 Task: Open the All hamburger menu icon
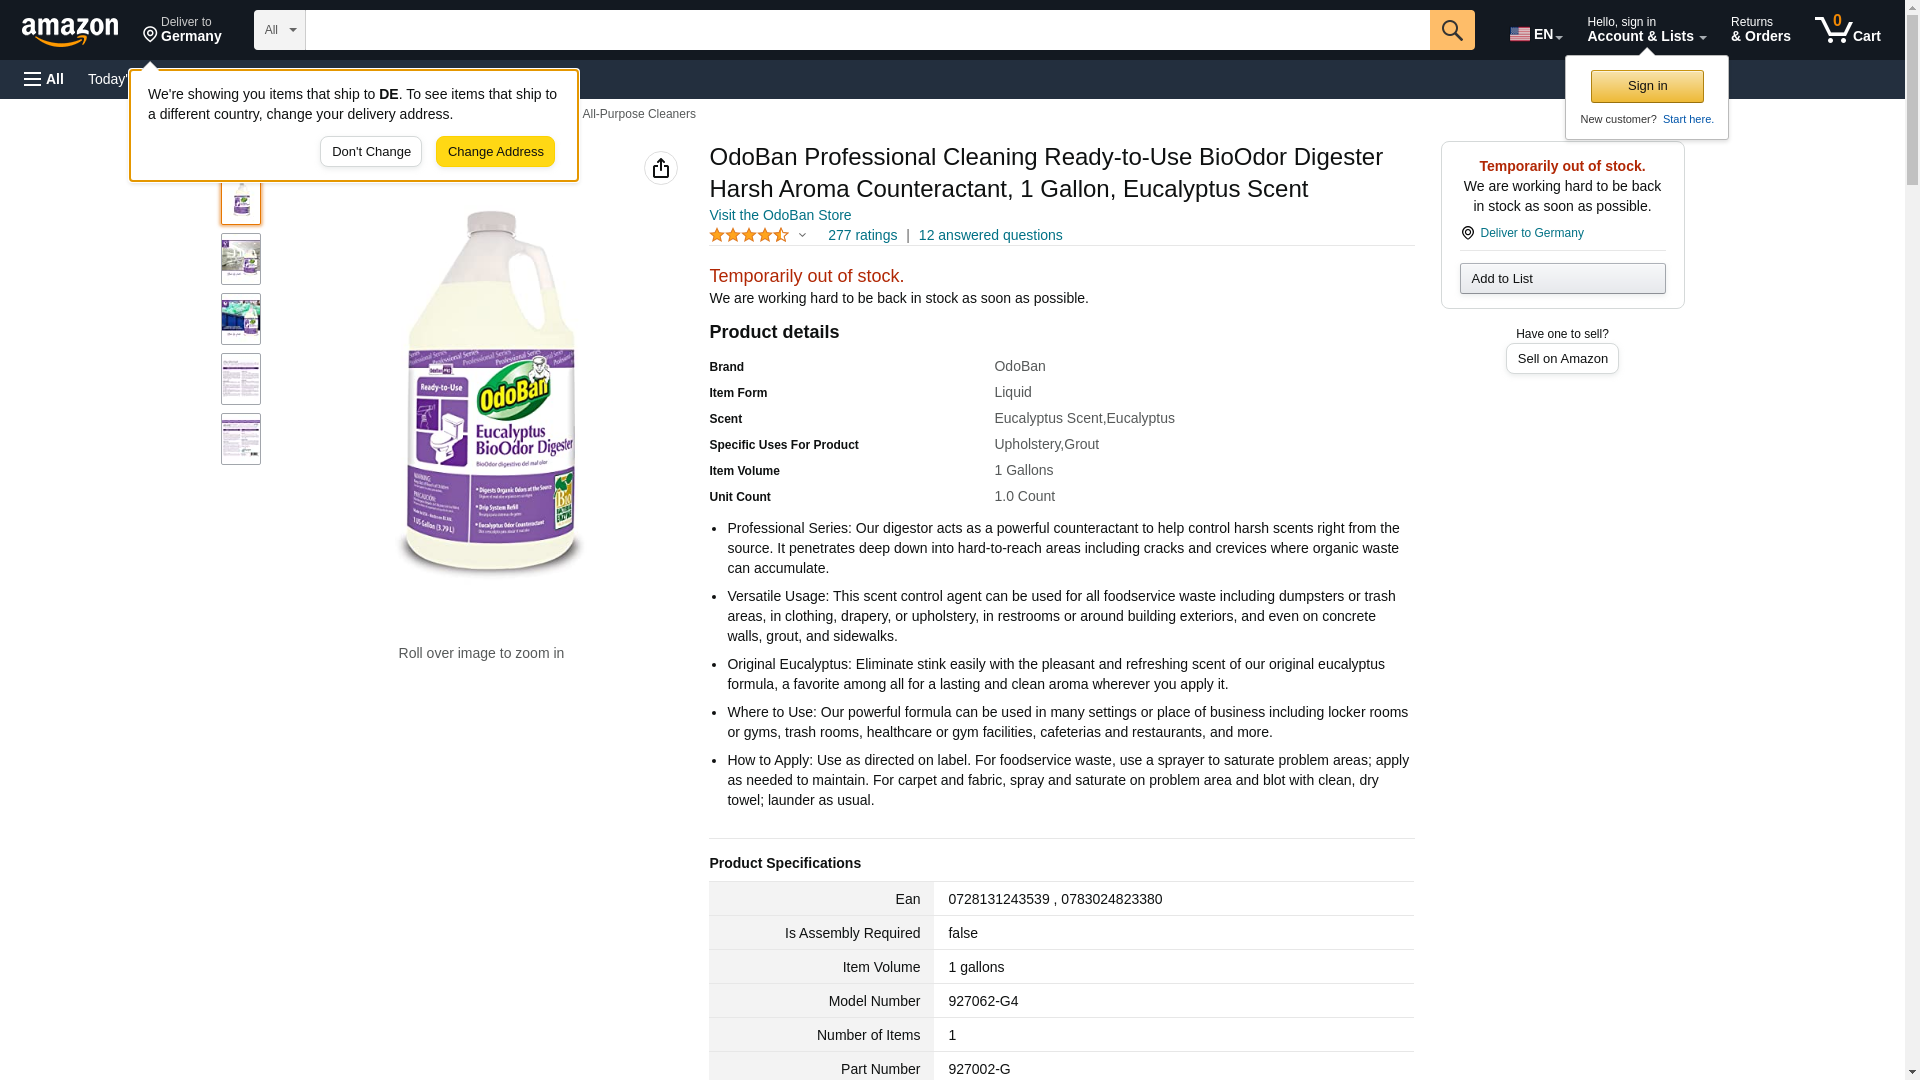[x=44, y=79]
